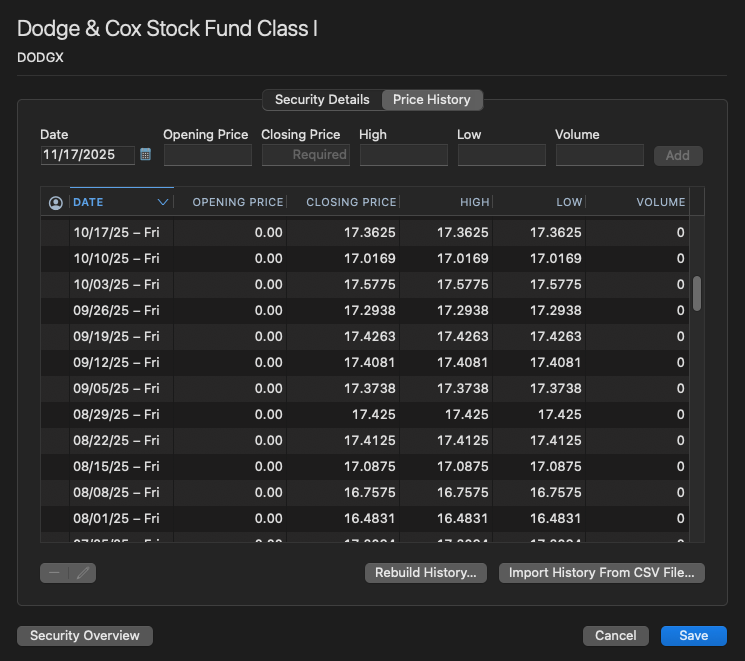Click the Add price button

[x=678, y=155]
